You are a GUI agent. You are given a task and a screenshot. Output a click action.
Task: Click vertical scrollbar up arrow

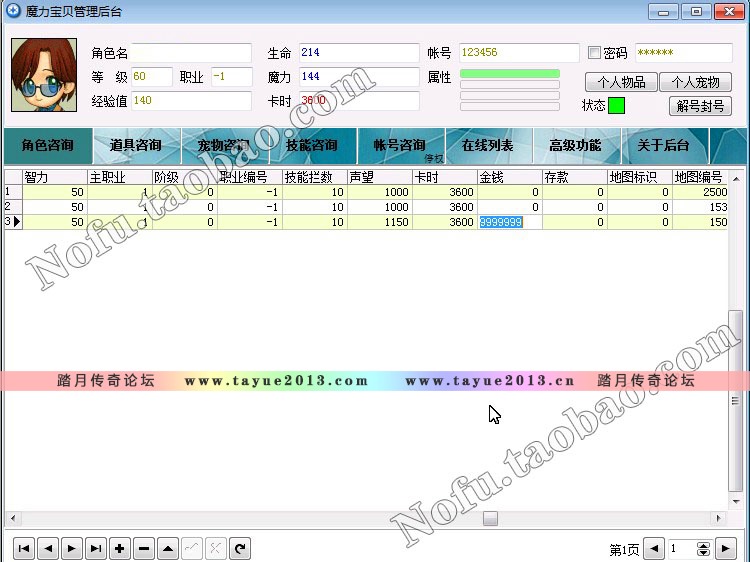pyautogui.click(x=736, y=179)
